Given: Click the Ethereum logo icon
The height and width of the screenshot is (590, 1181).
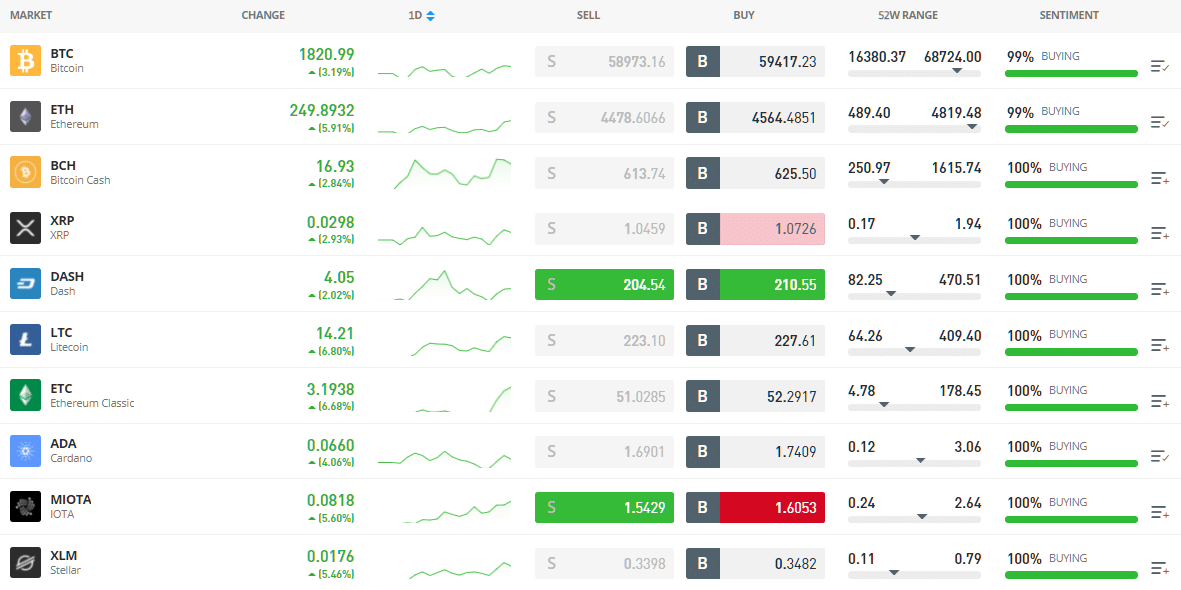Looking at the screenshot, I should coord(26,117).
